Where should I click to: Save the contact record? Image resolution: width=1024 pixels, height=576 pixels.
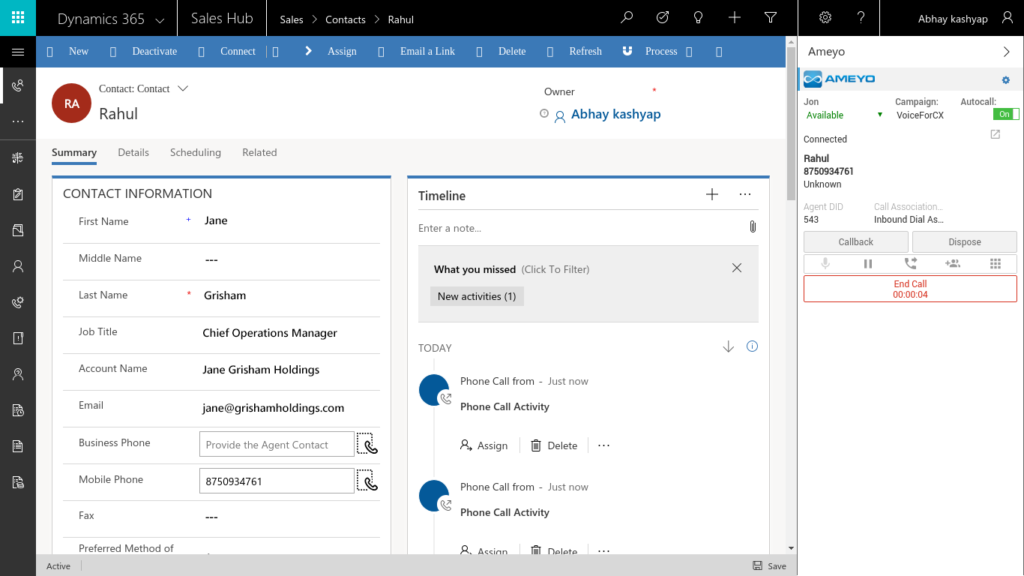[x=769, y=566]
